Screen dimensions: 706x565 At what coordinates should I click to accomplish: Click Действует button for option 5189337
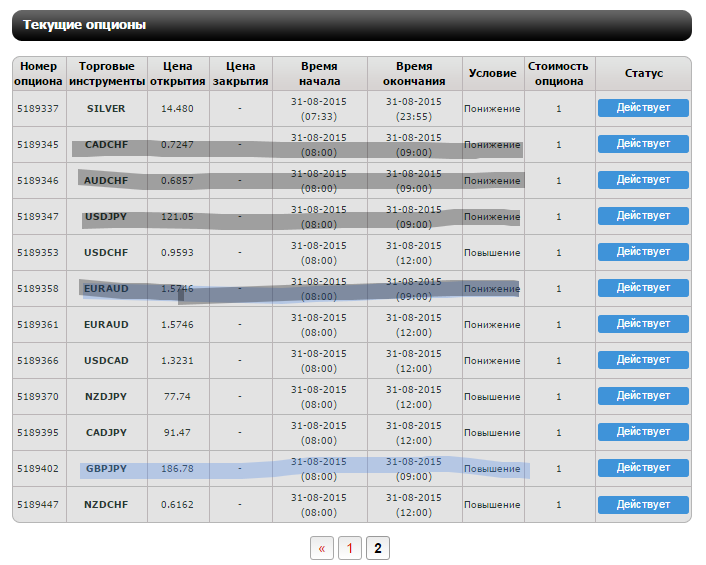[x=643, y=108]
